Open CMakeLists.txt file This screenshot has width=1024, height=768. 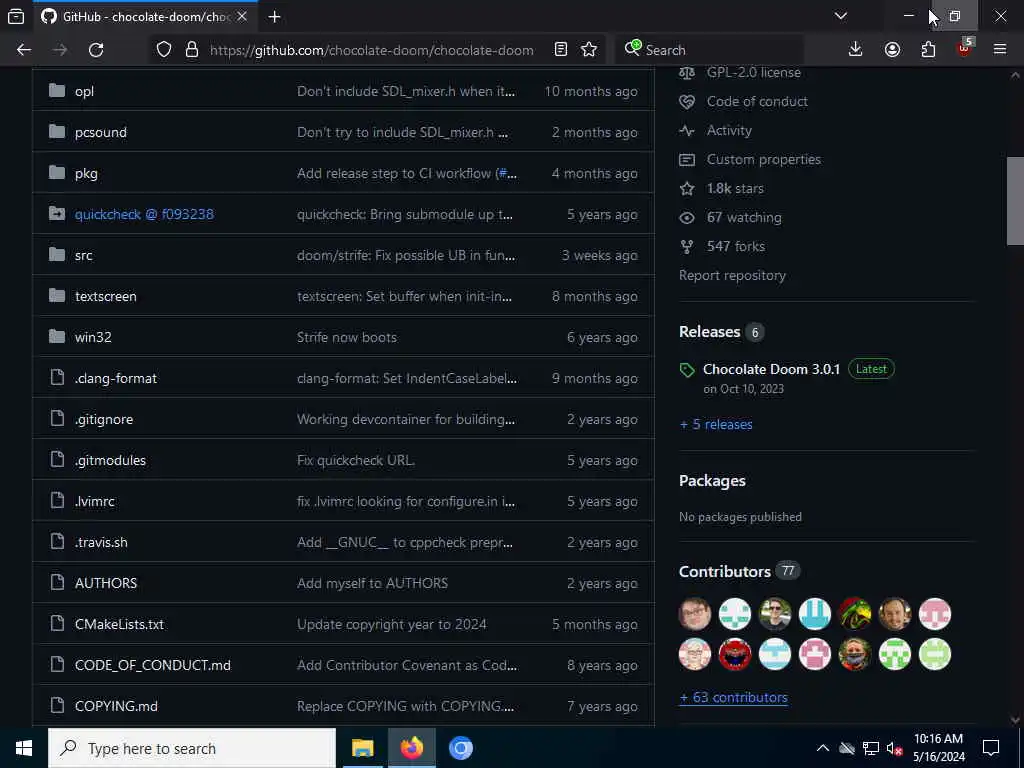(x=120, y=624)
